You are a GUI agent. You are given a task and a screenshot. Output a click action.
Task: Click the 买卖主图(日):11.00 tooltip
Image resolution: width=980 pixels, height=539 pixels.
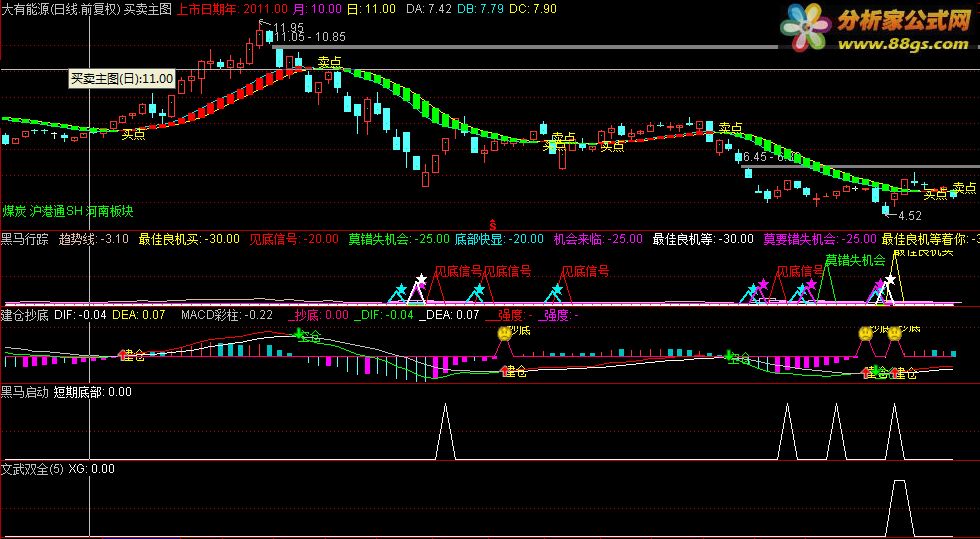(x=121, y=79)
